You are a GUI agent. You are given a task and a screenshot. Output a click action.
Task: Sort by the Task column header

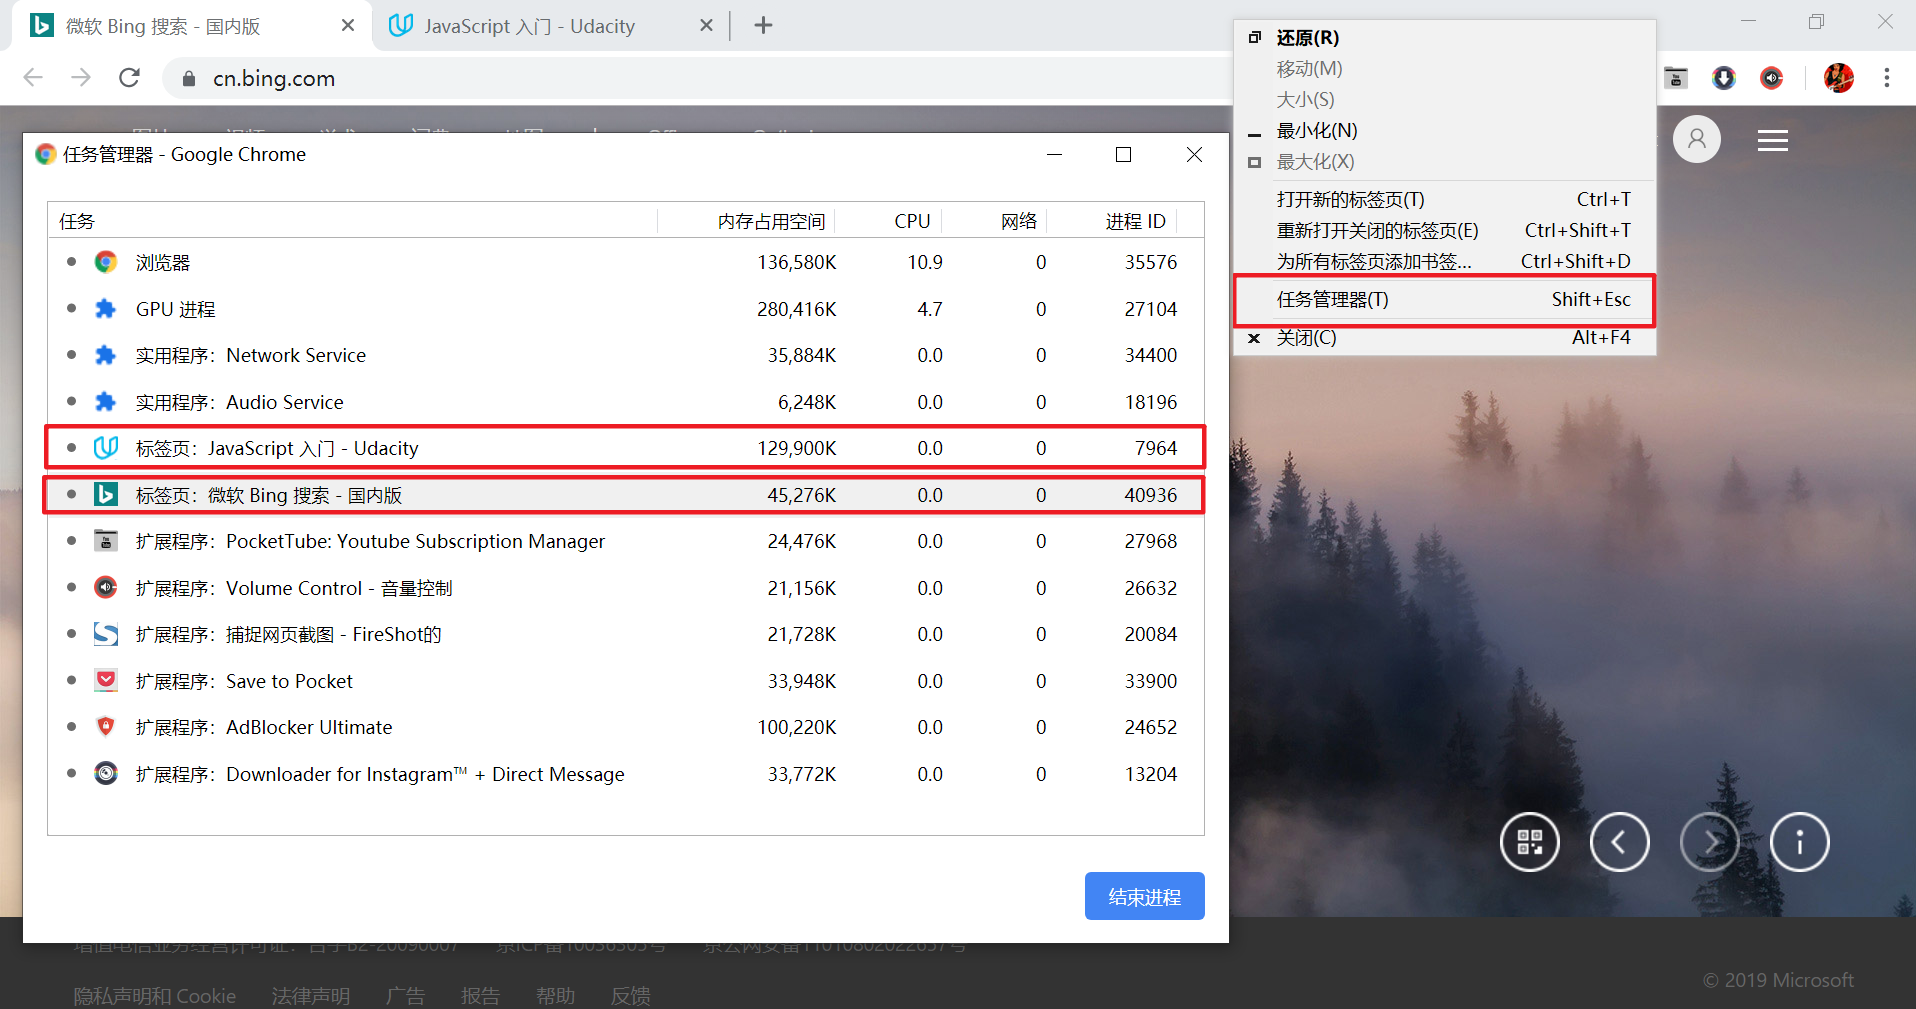[352, 221]
